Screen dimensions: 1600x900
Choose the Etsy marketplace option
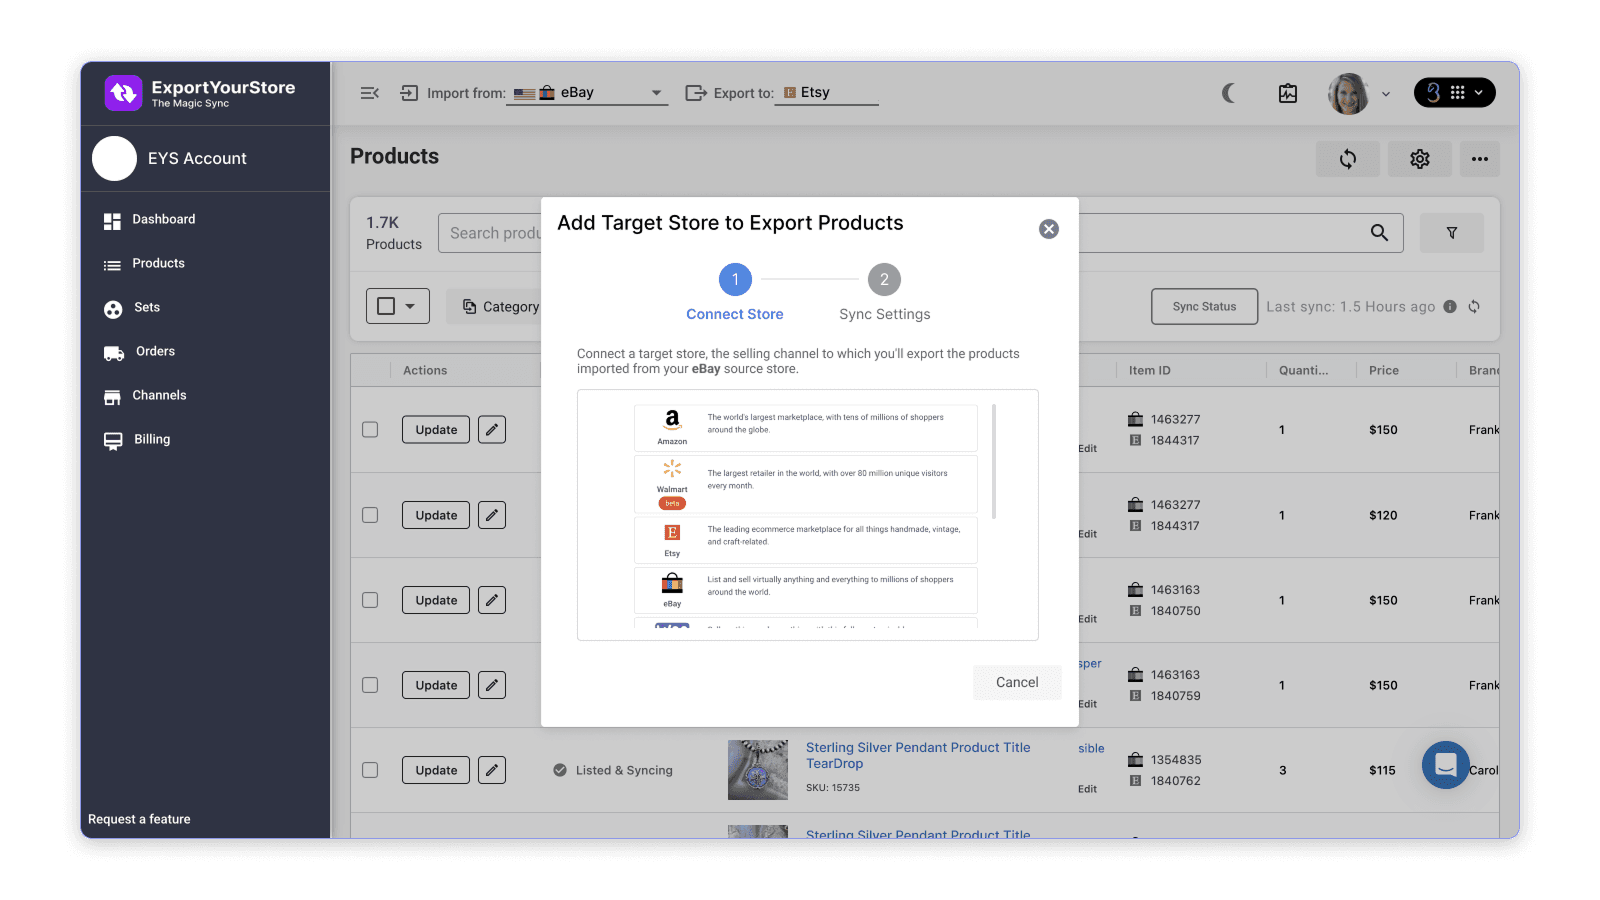click(805, 540)
